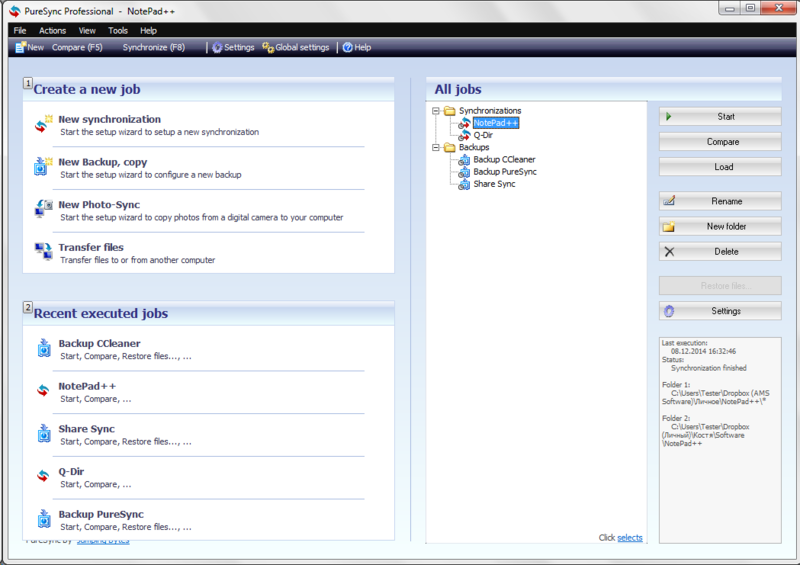Click the selects link

[630, 538]
